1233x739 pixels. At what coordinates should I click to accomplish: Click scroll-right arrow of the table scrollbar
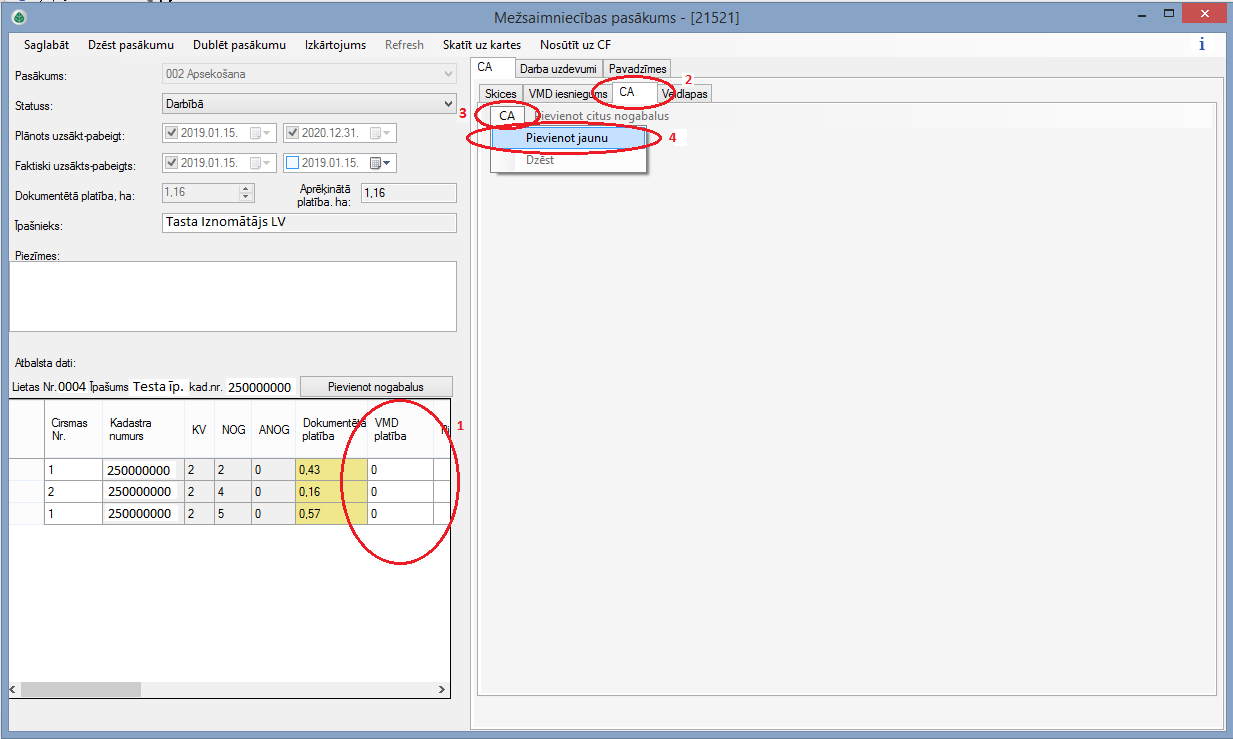tap(441, 690)
